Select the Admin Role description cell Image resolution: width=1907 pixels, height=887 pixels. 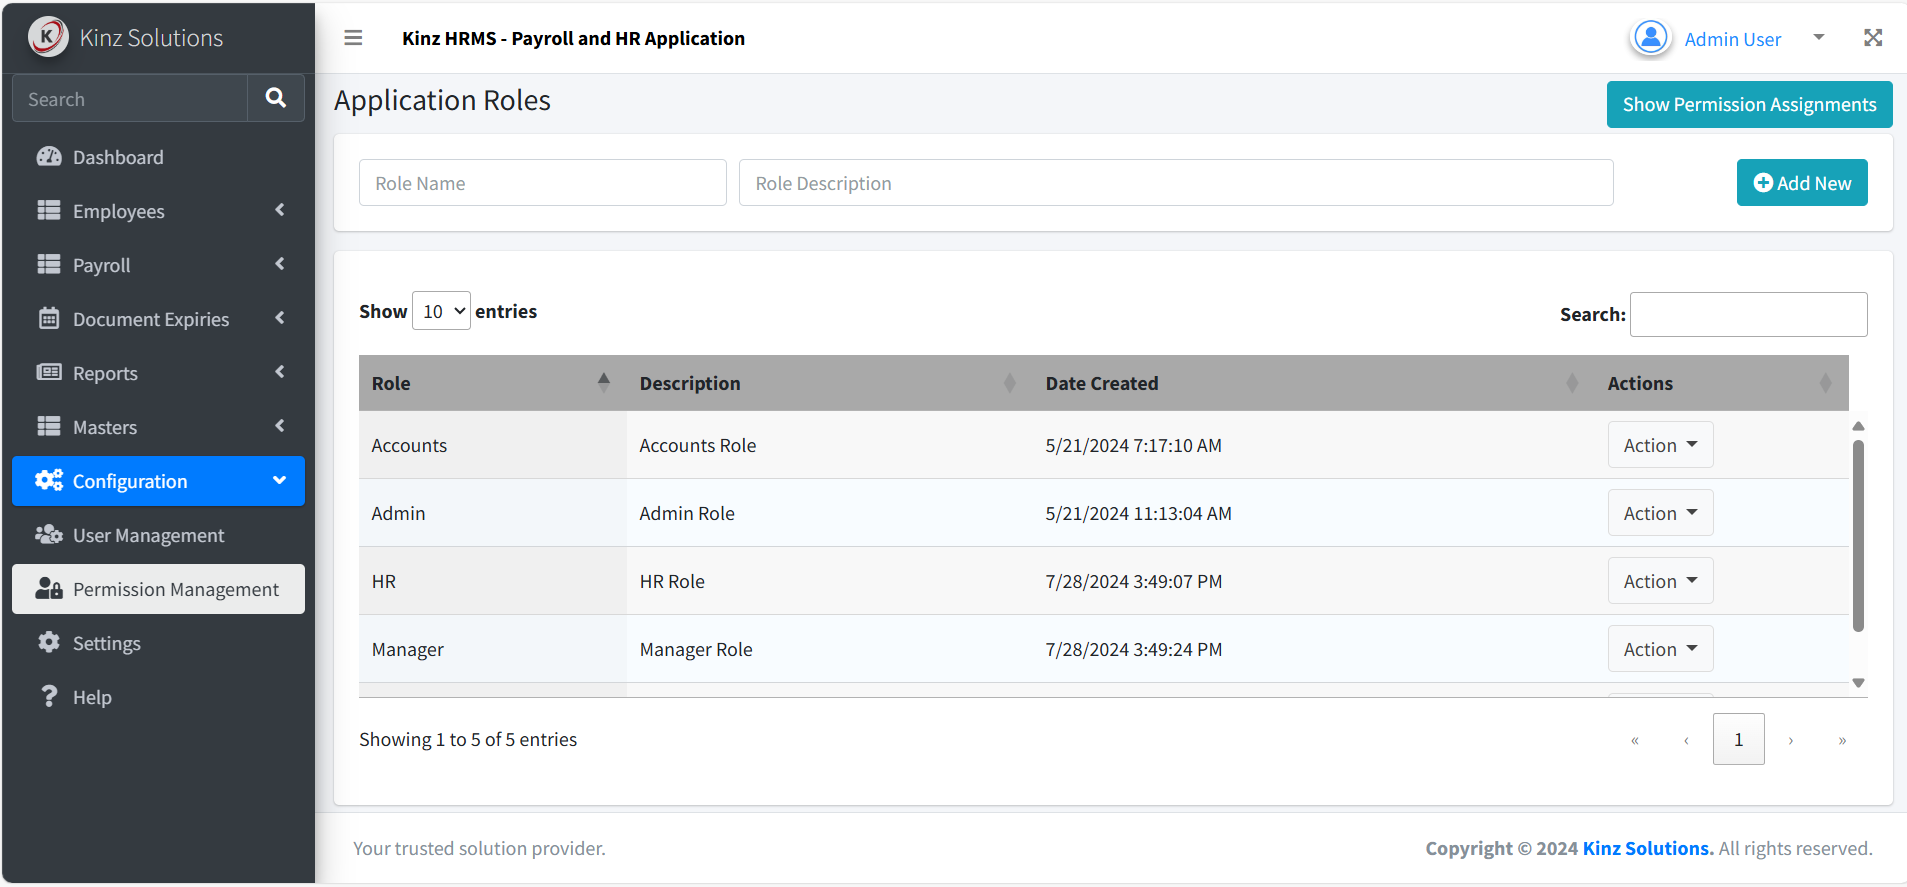click(x=830, y=513)
